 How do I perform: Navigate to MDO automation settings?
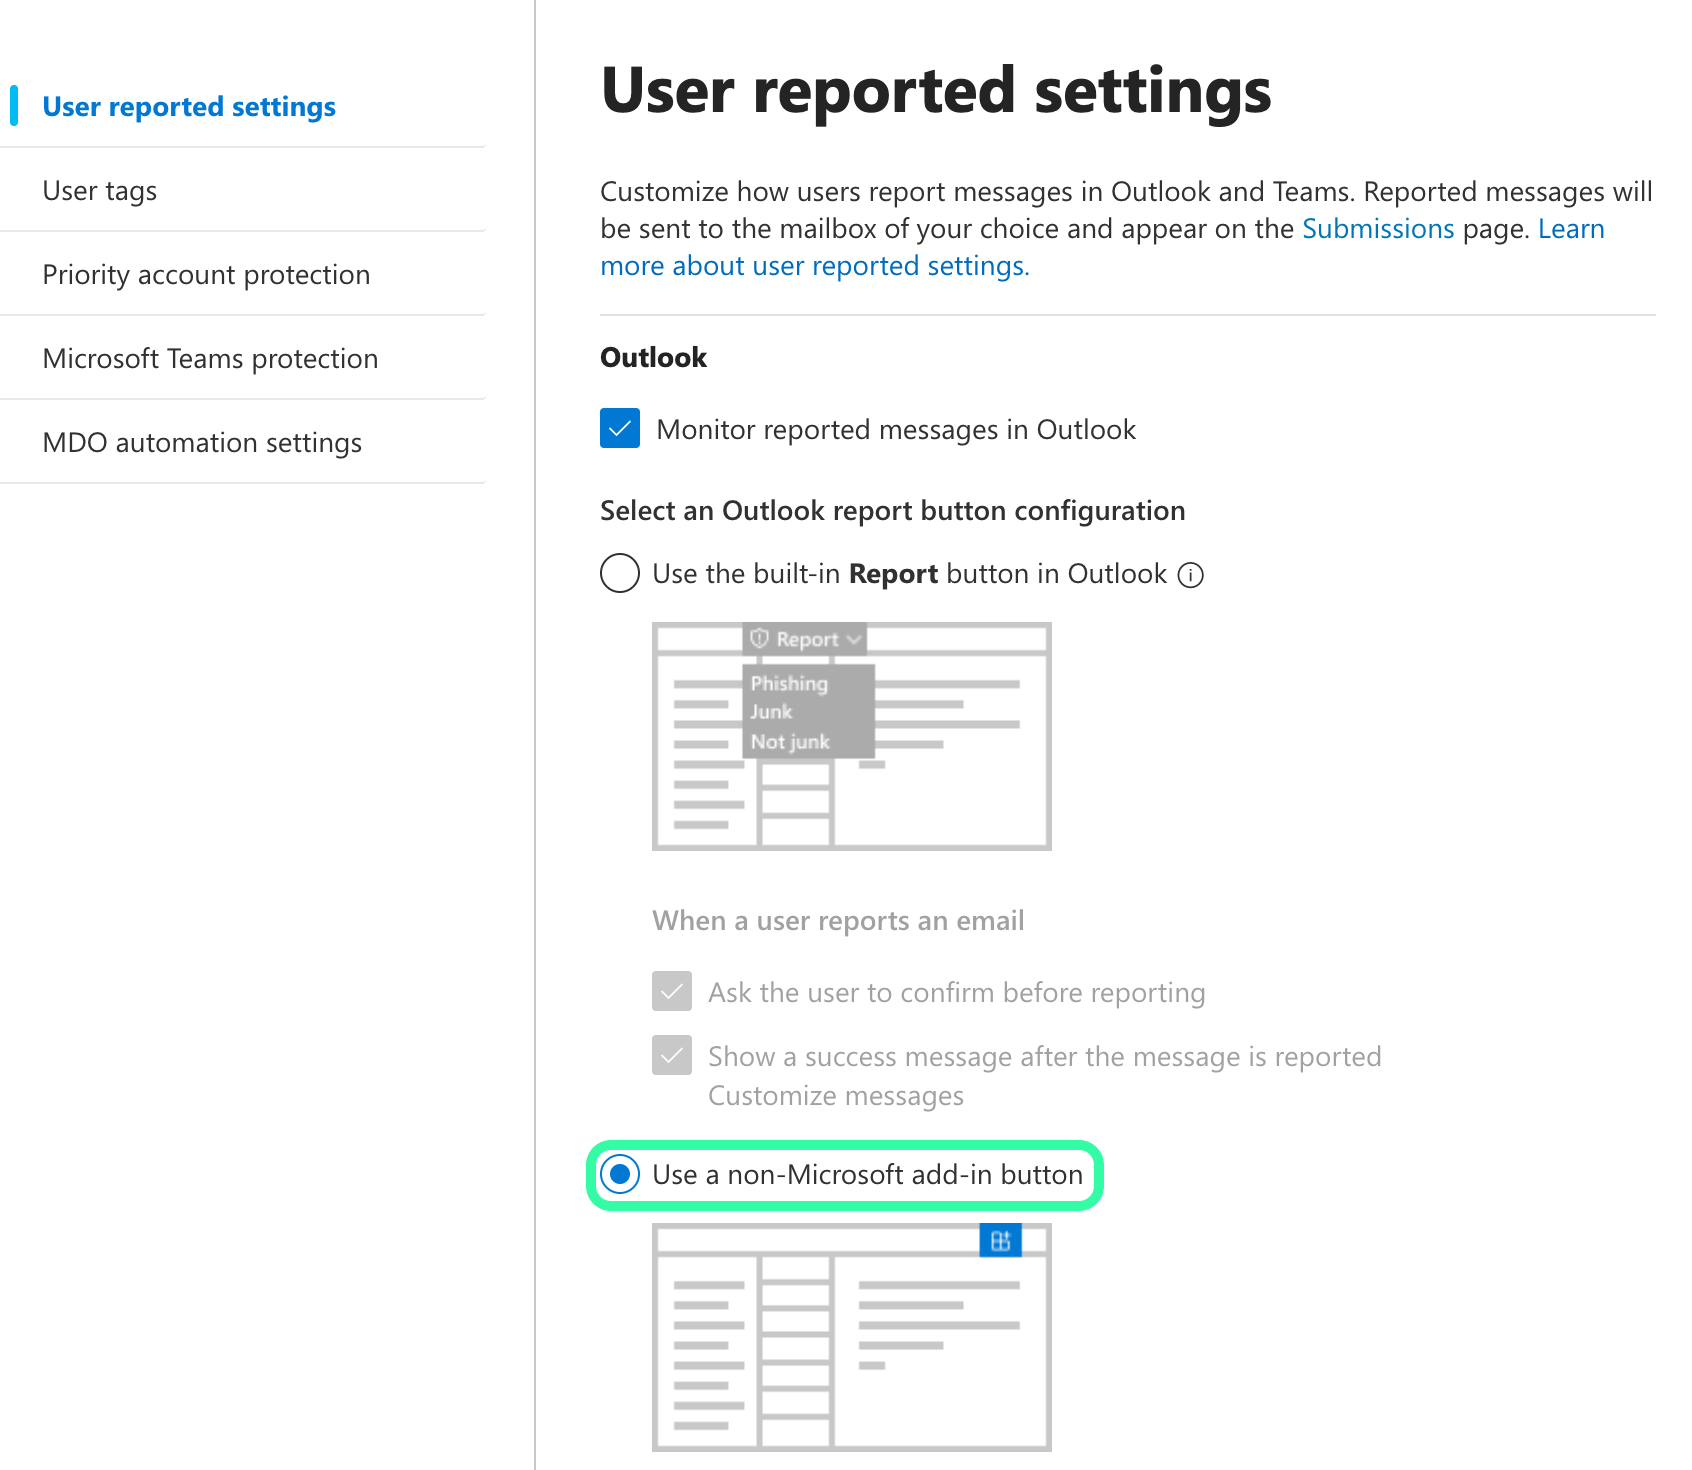(202, 443)
